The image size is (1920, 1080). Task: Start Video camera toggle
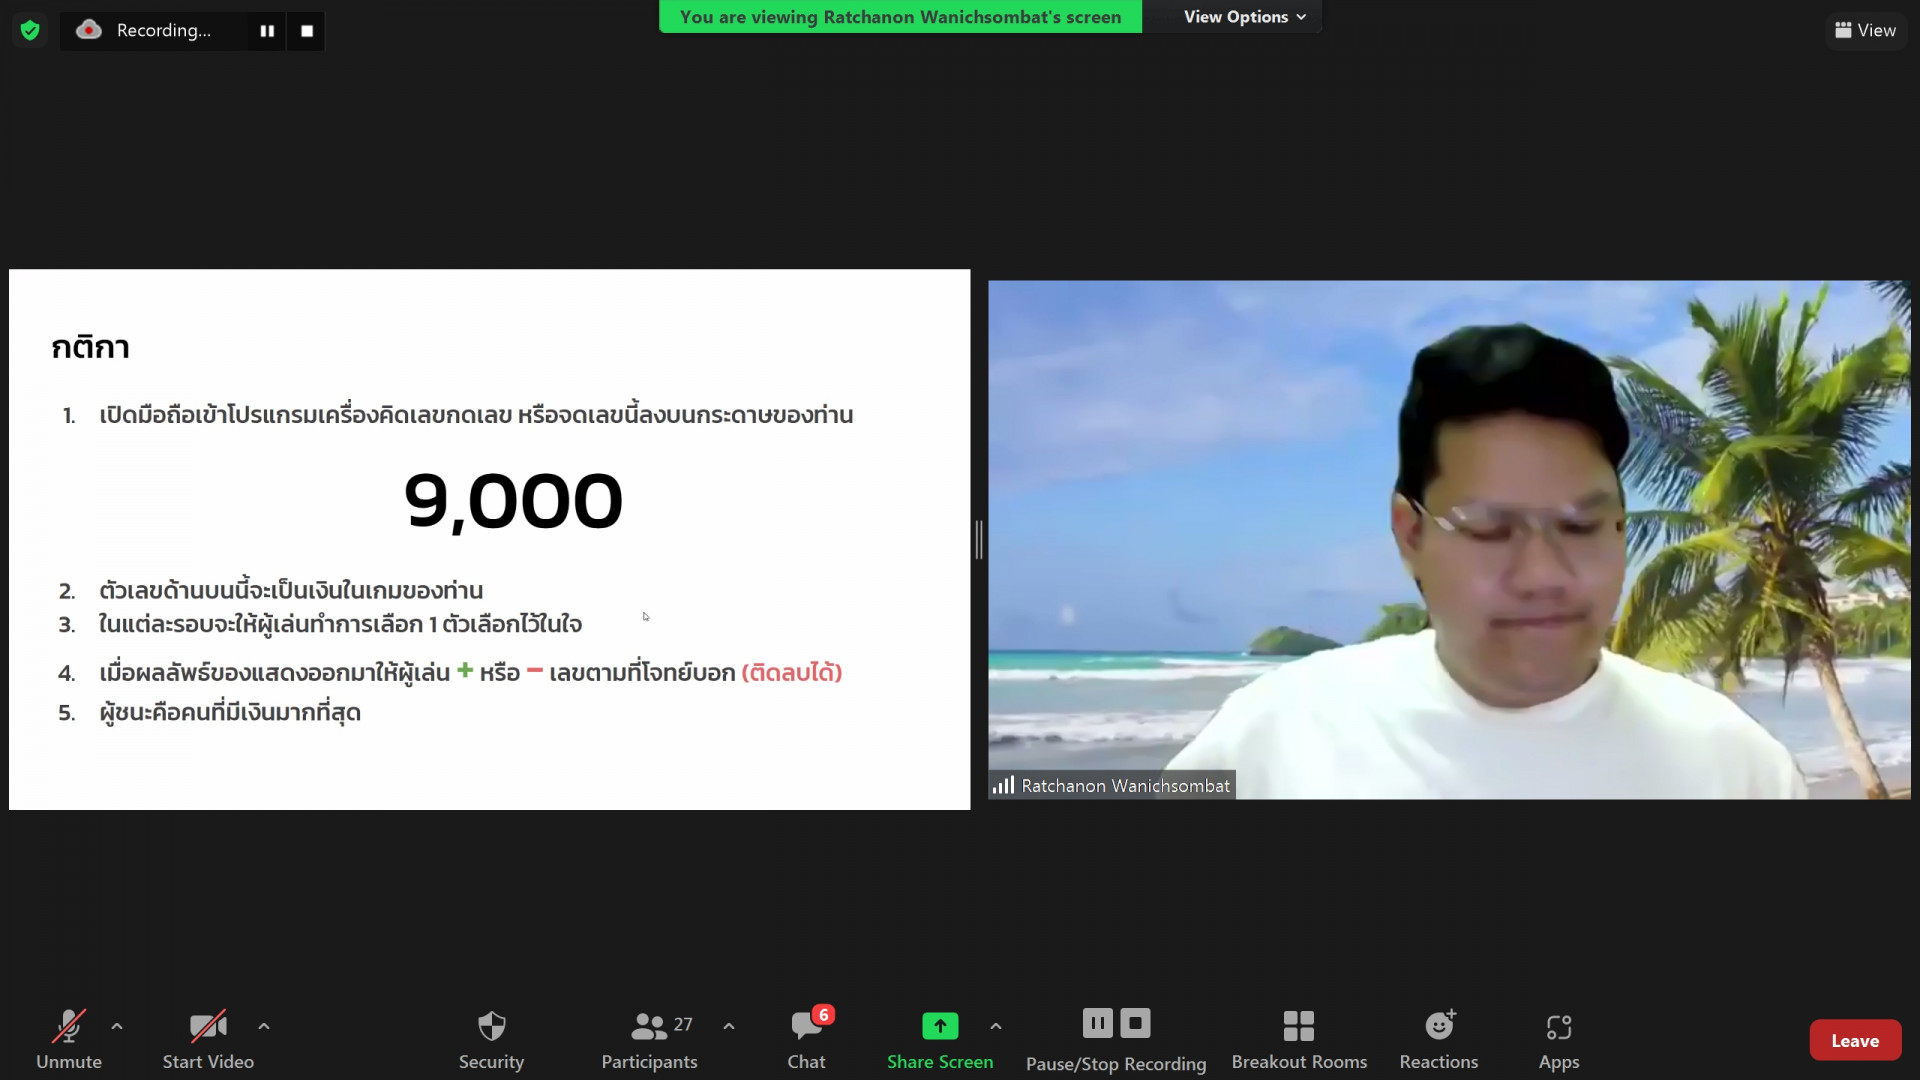pos(208,1040)
